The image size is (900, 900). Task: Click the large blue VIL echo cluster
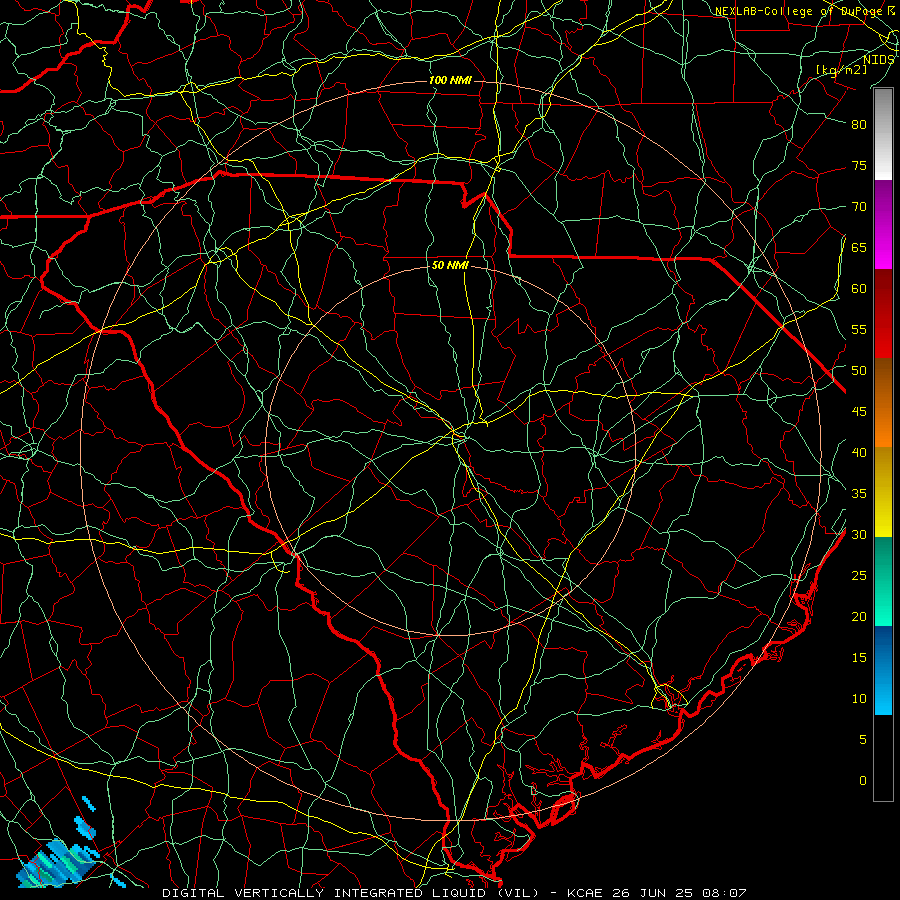point(57,862)
